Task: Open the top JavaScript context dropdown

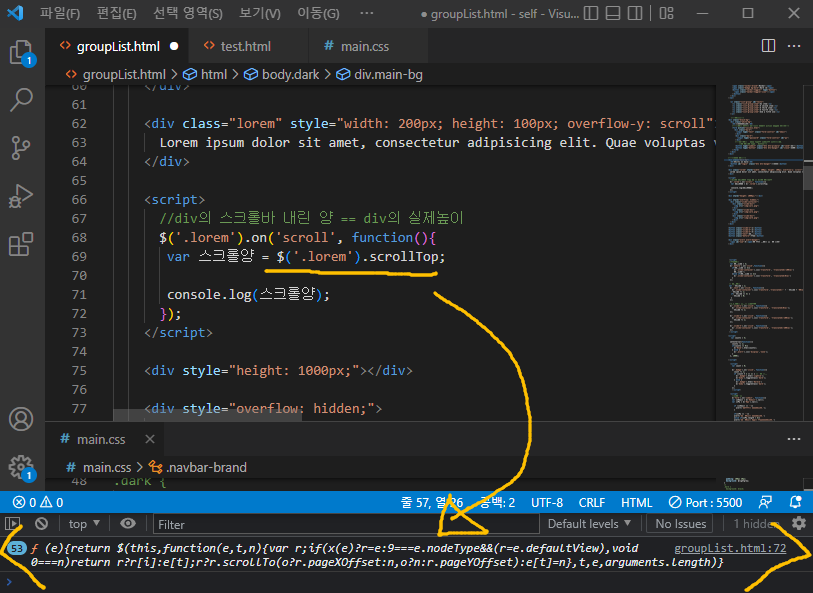Action: click(x=84, y=524)
